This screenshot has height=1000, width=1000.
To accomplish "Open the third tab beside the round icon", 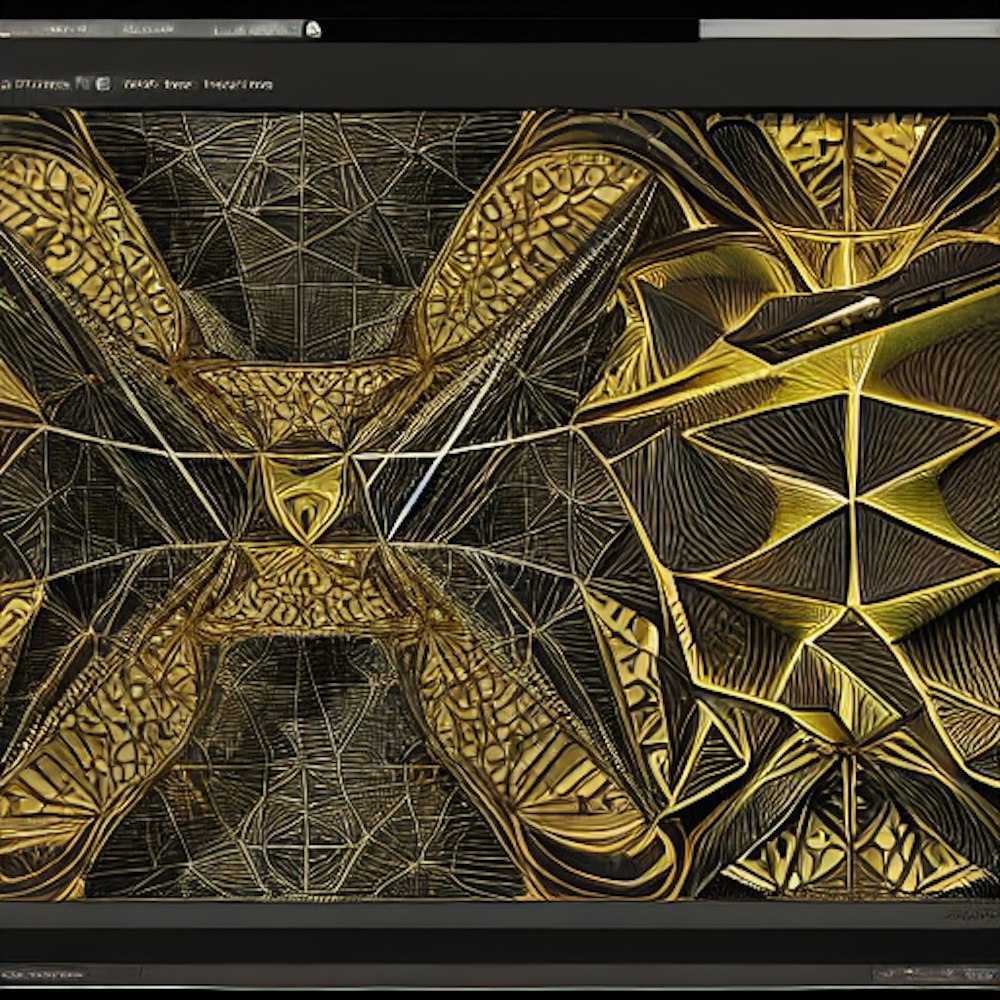I will coord(257,29).
